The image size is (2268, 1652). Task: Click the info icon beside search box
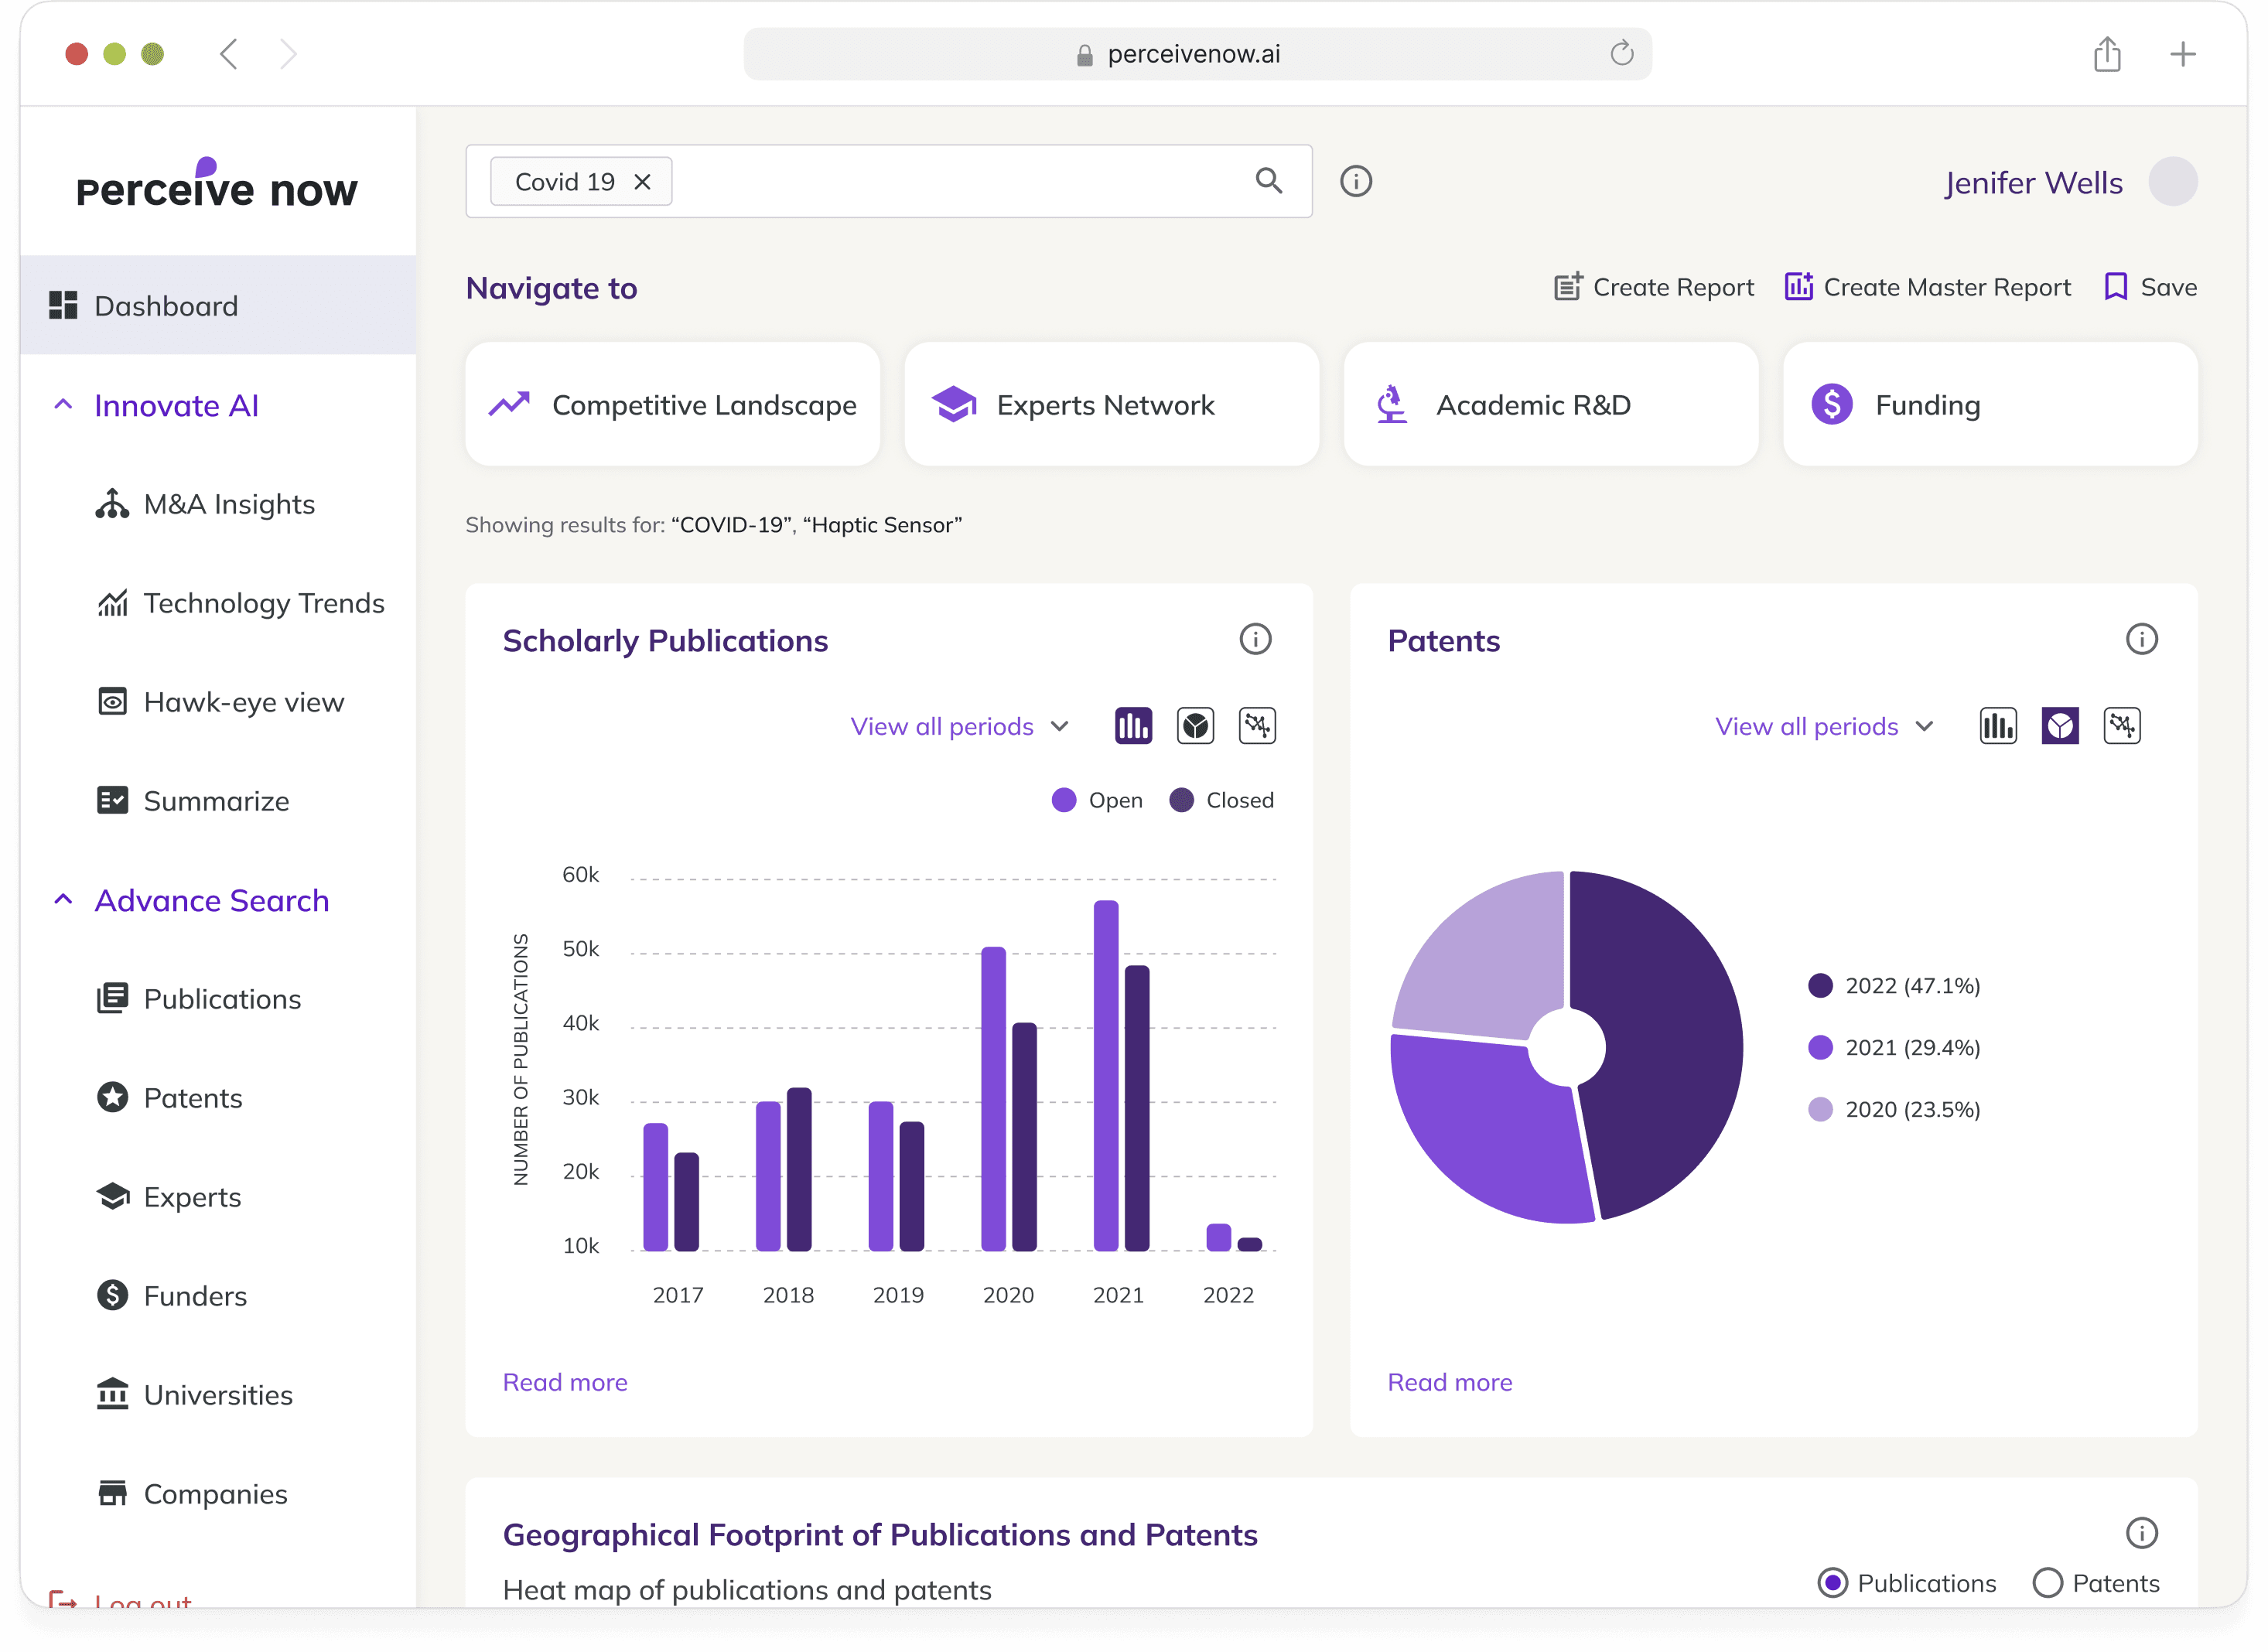tap(1356, 182)
